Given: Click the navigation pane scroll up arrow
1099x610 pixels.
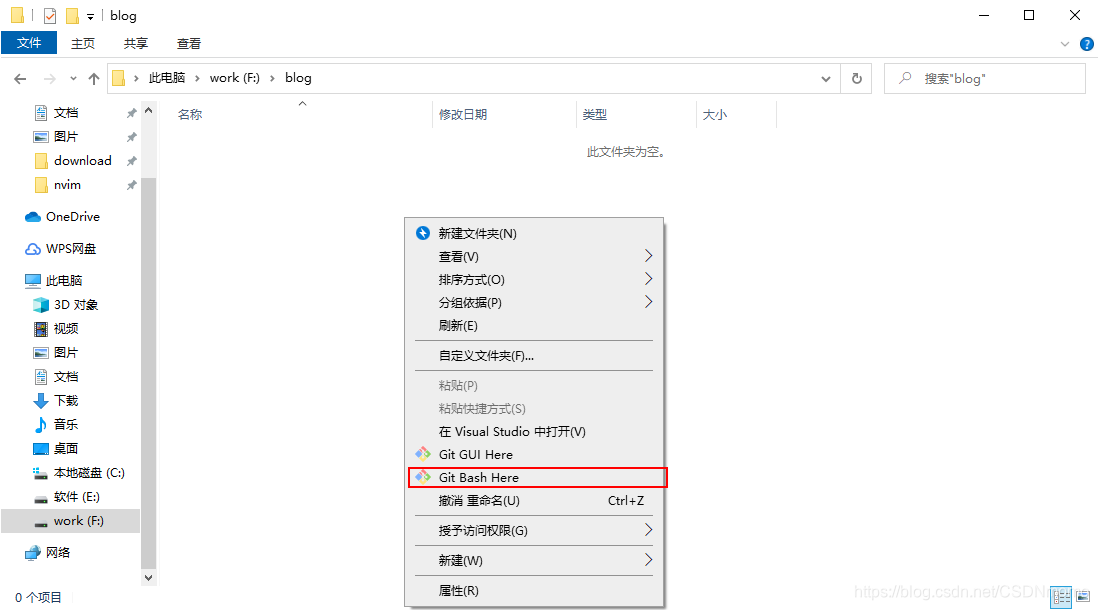Looking at the screenshot, I should tap(149, 111).
